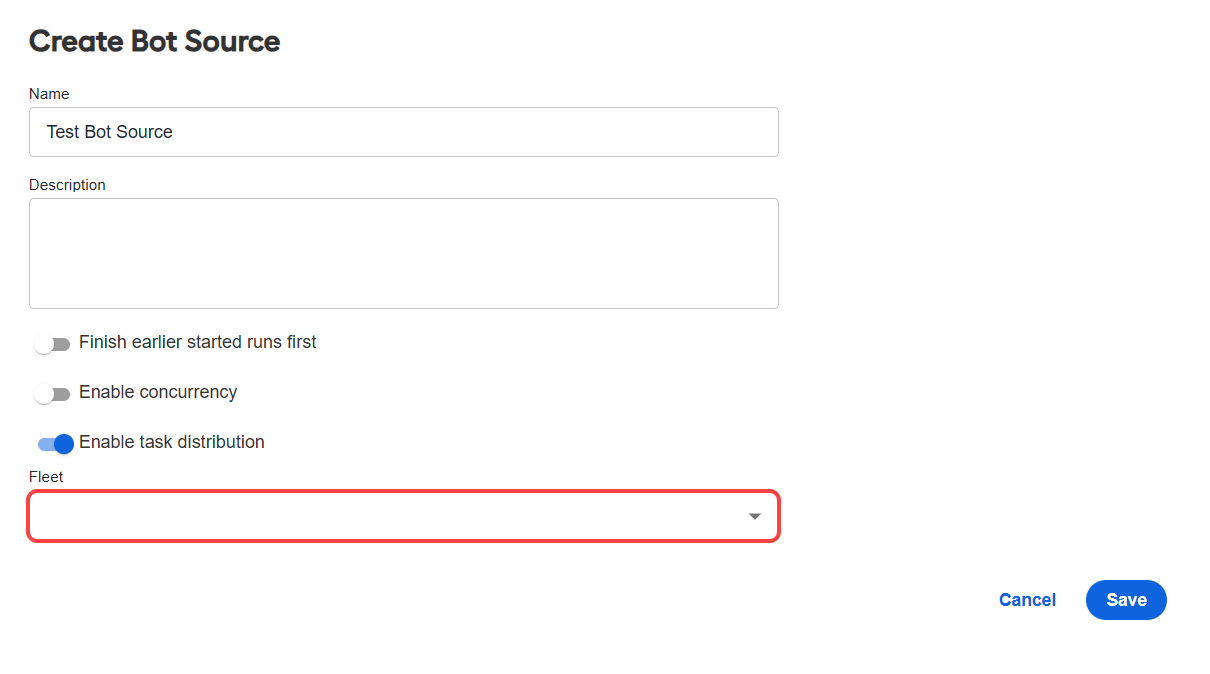
Task: Click inside the empty Description text area
Action: click(403, 253)
